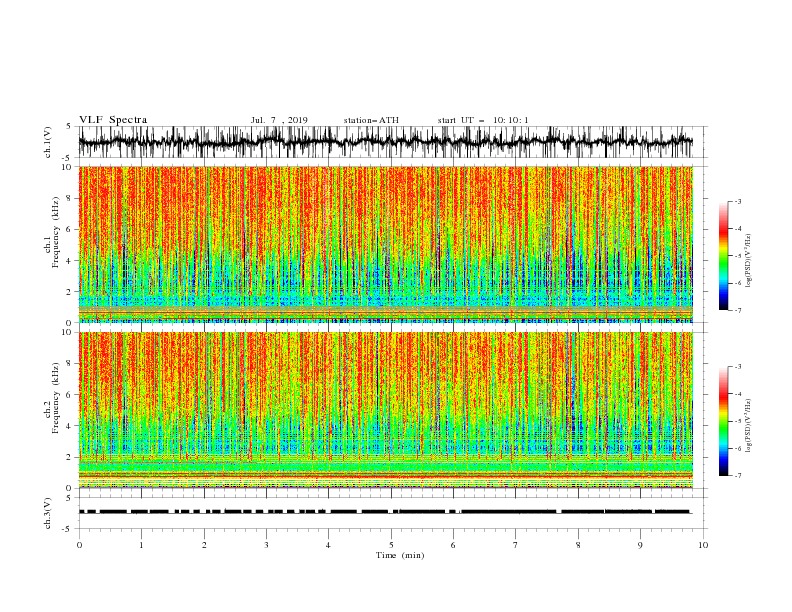Viewport: 792px width, 612px height.
Task: Click the ch.3 voltage trace panel
Action: (392, 513)
